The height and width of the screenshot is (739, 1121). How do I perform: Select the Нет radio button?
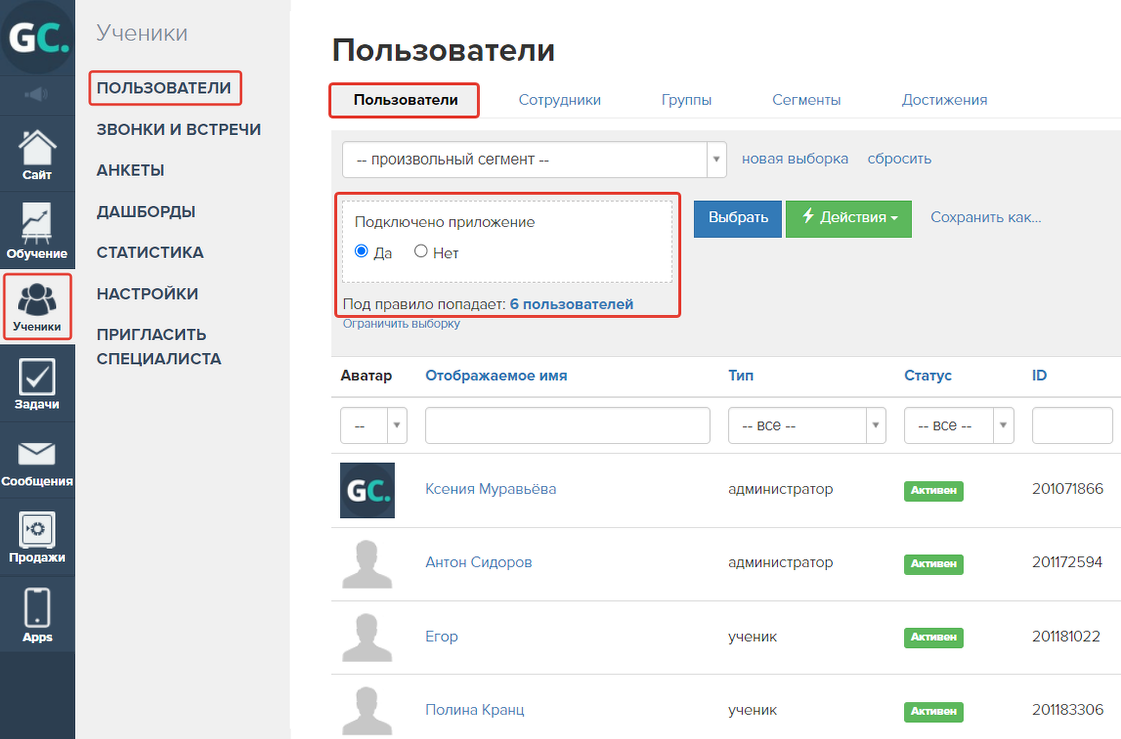421,252
